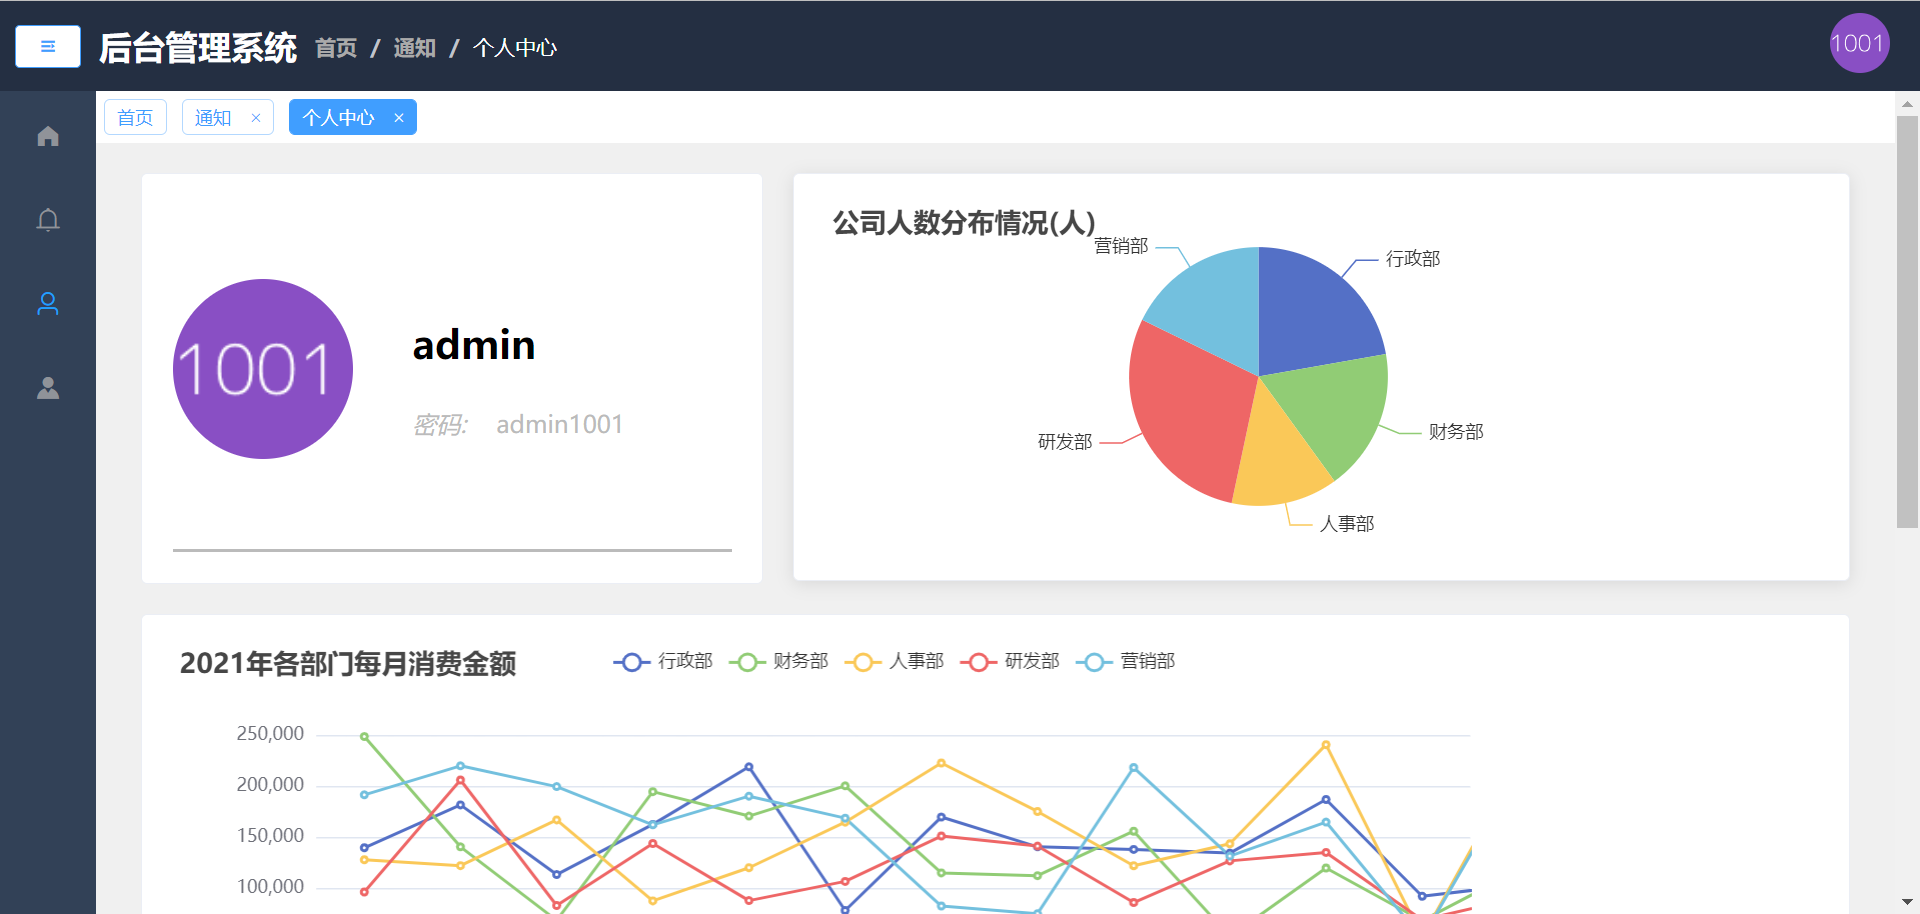This screenshot has width=1920, height=914.
Task: Click the 200,000 axis label
Action: click(x=270, y=785)
